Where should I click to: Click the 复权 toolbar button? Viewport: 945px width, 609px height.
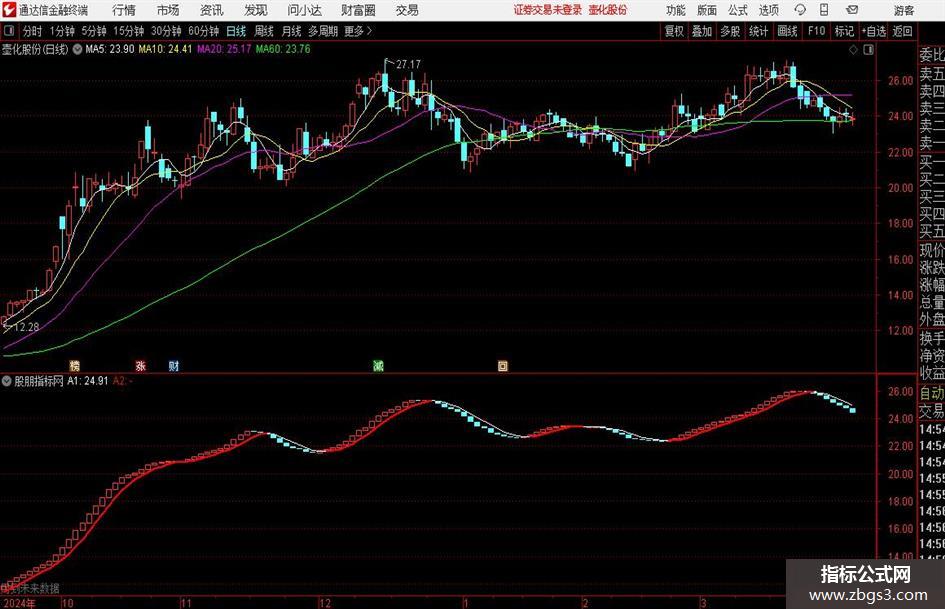click(x=674, y=31)
